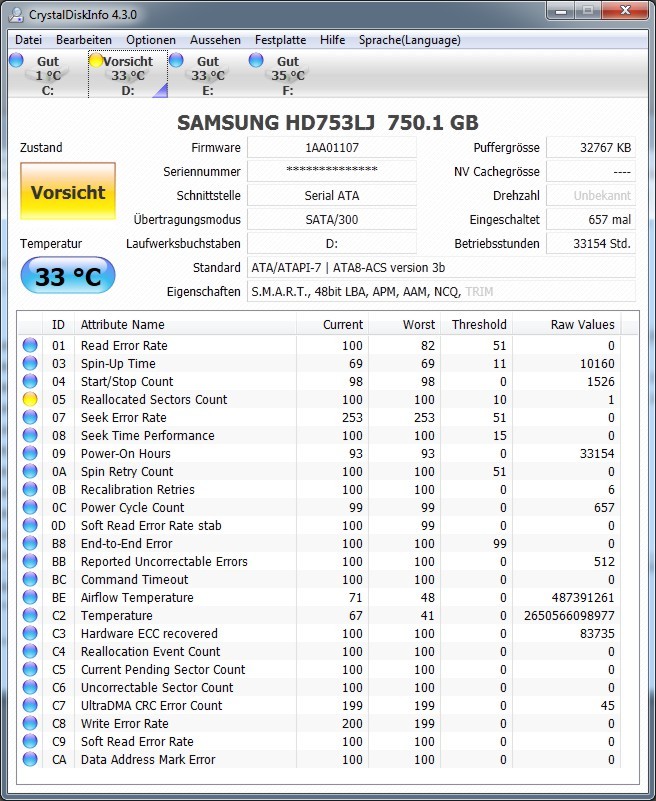
Task: Switch to drive F: disk tab
Action: (288, 75)
